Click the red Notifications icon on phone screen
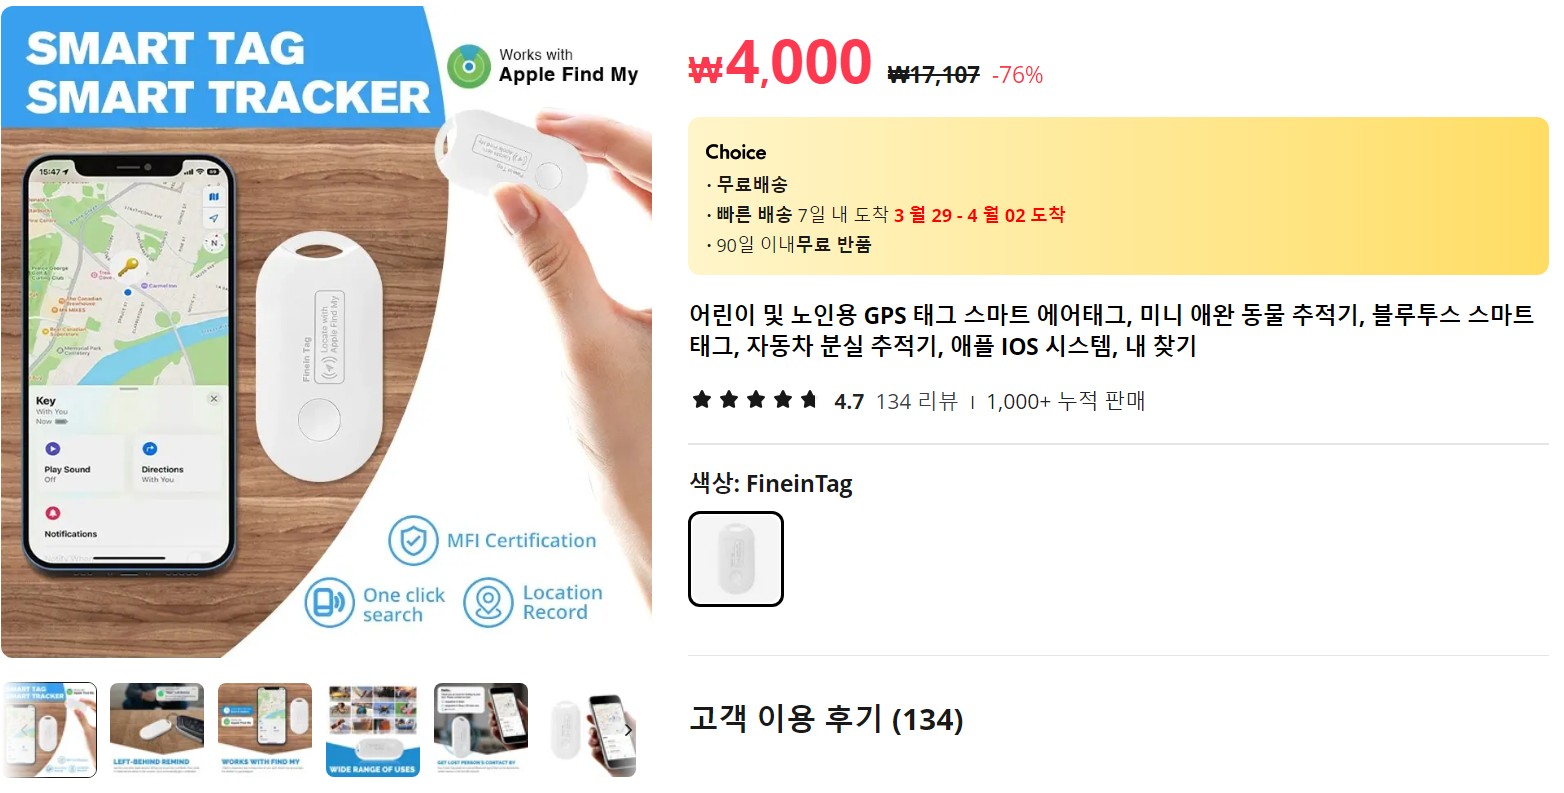1564x793 pixels. (52, 513)
